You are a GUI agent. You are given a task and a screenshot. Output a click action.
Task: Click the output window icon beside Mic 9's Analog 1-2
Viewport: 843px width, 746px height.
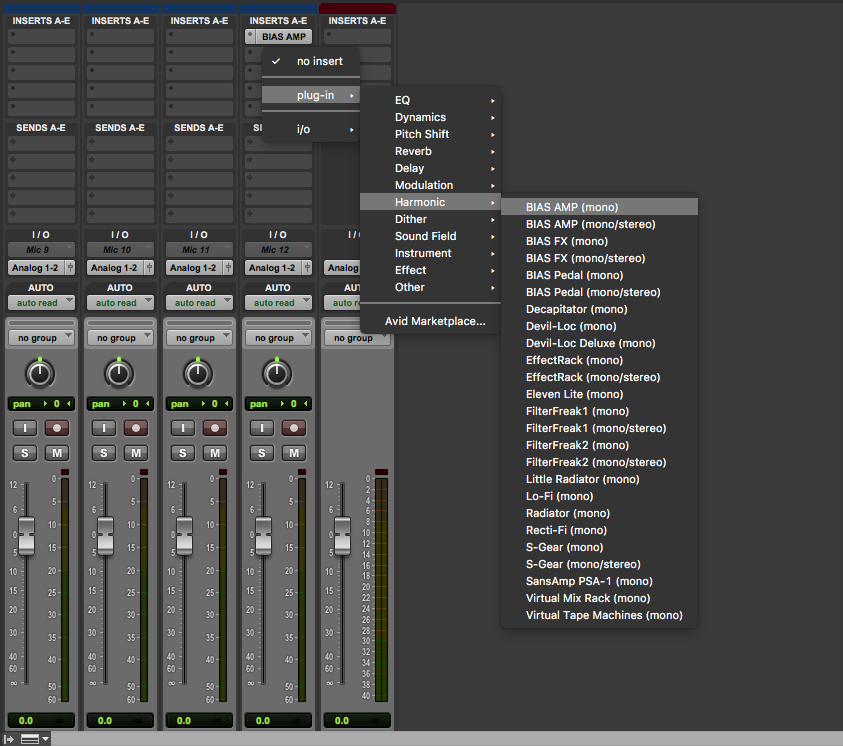point(70,268)
